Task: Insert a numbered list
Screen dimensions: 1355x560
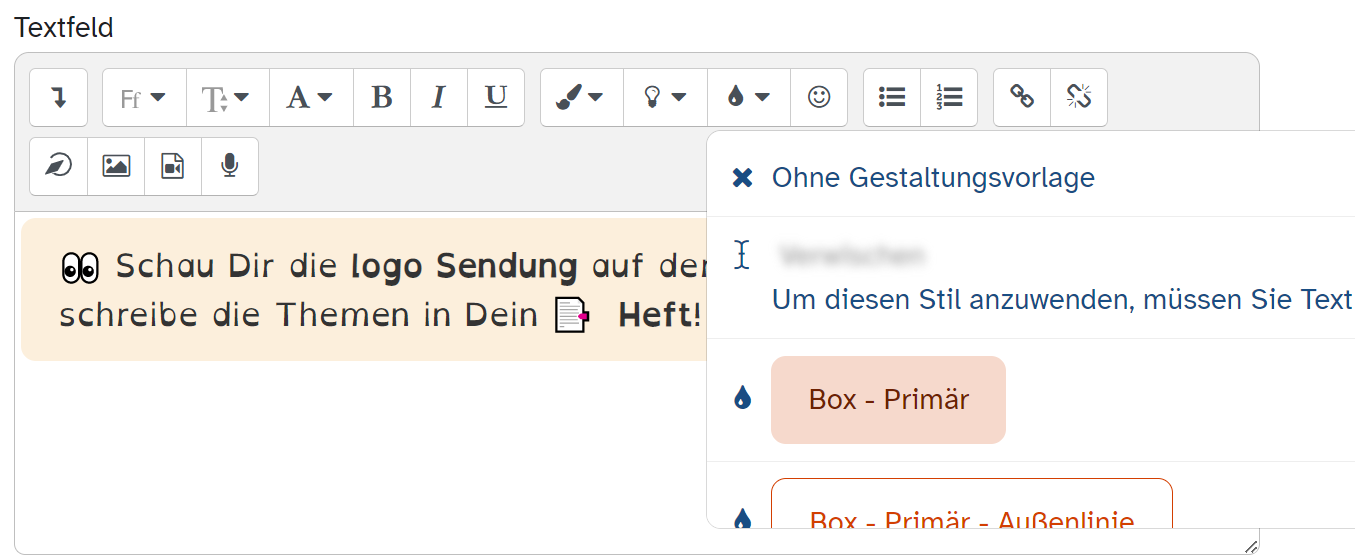Action: click(949, 98)
